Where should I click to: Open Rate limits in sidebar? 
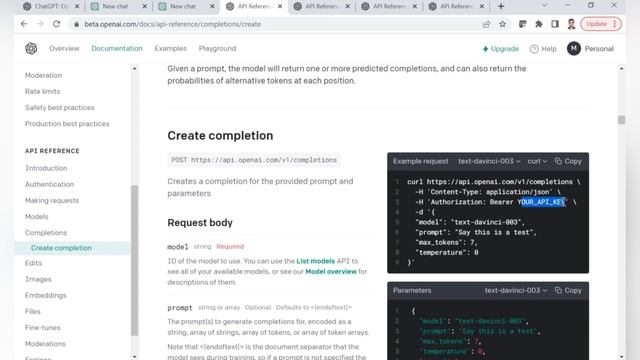click(42, 91)
